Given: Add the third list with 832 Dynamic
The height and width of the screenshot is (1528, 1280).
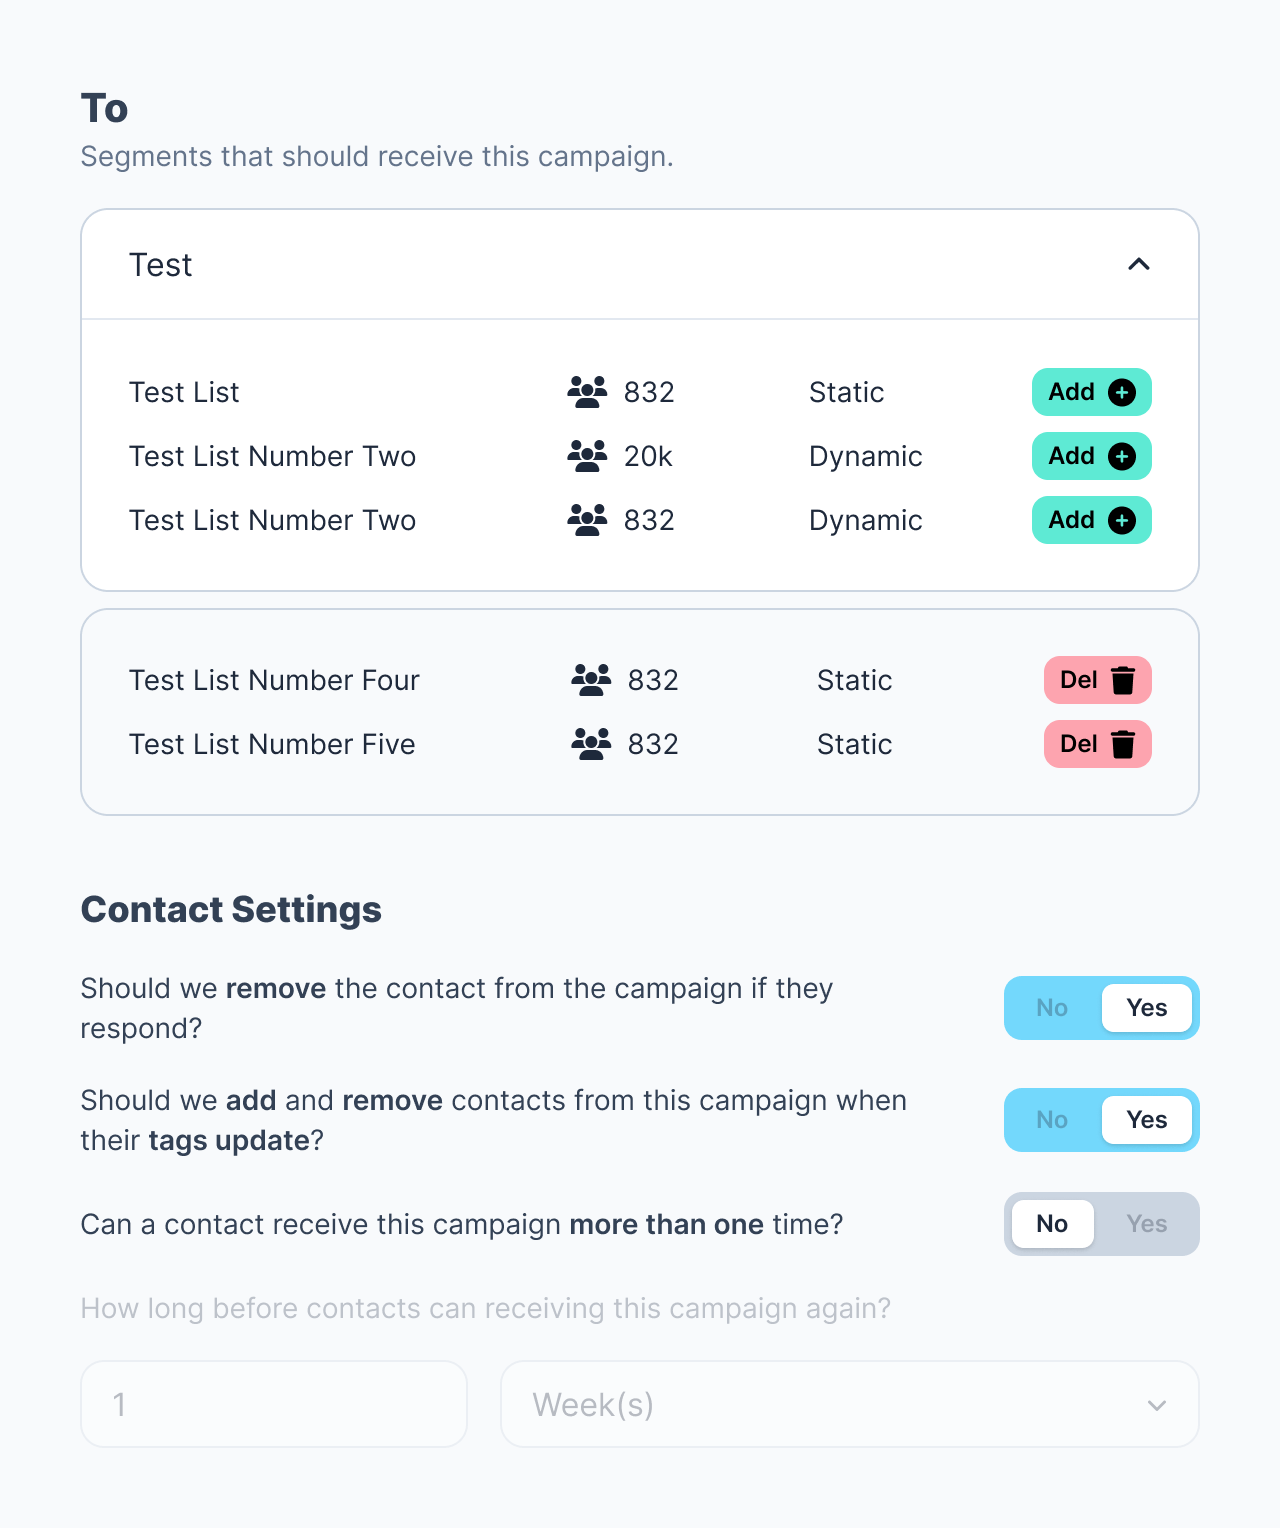Looking at the screenshot, I should pyautogui.click(x=1091, y=520).
